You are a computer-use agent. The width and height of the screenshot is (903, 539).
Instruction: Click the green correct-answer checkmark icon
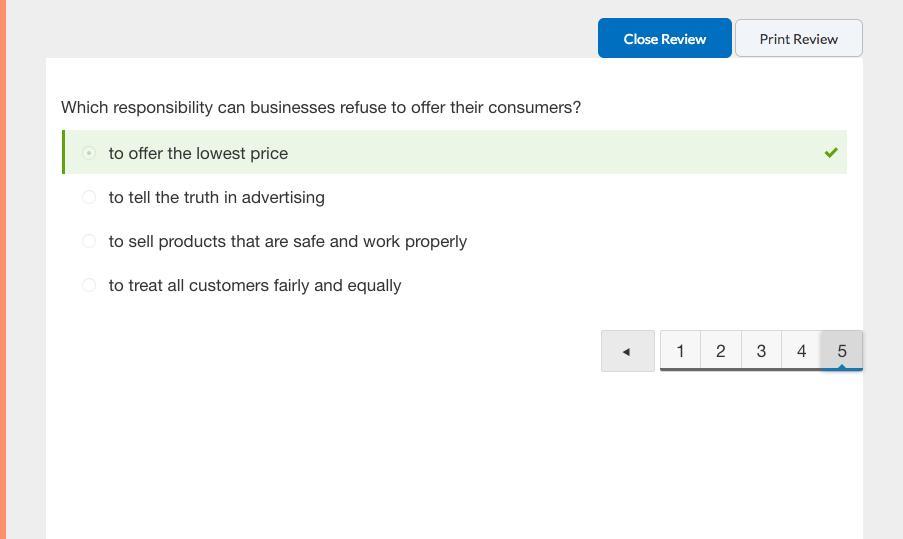click(830, 153)
